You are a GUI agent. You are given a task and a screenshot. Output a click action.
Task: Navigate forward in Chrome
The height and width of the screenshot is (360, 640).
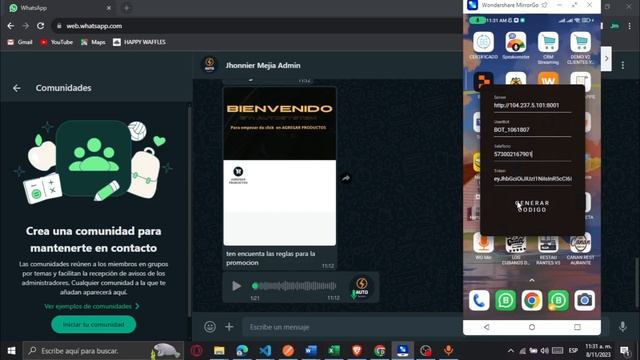point(25,26)
